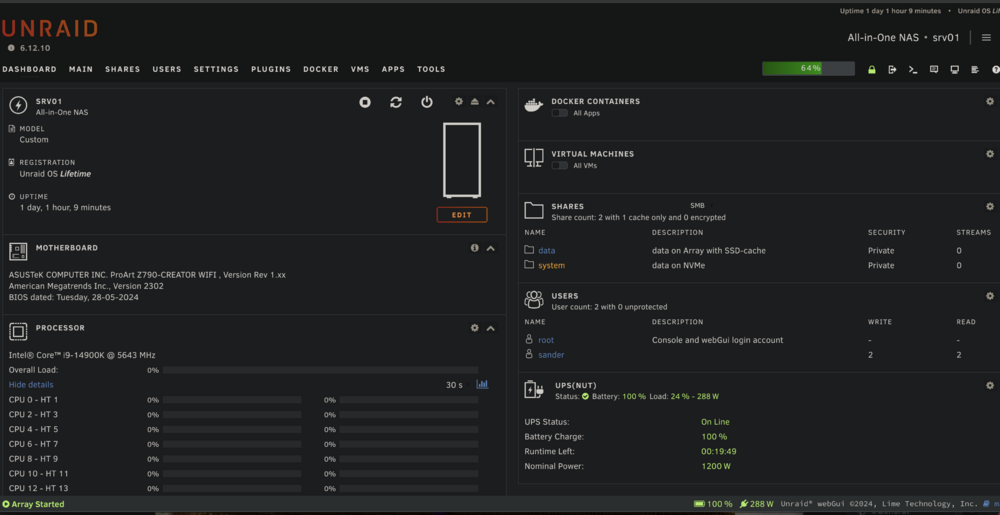
Task: Collapse the Processor tile
Action: (490, 328)
